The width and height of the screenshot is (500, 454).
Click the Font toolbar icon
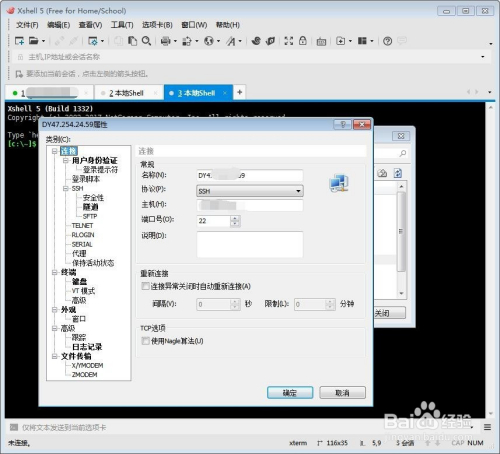pos(231,41)
